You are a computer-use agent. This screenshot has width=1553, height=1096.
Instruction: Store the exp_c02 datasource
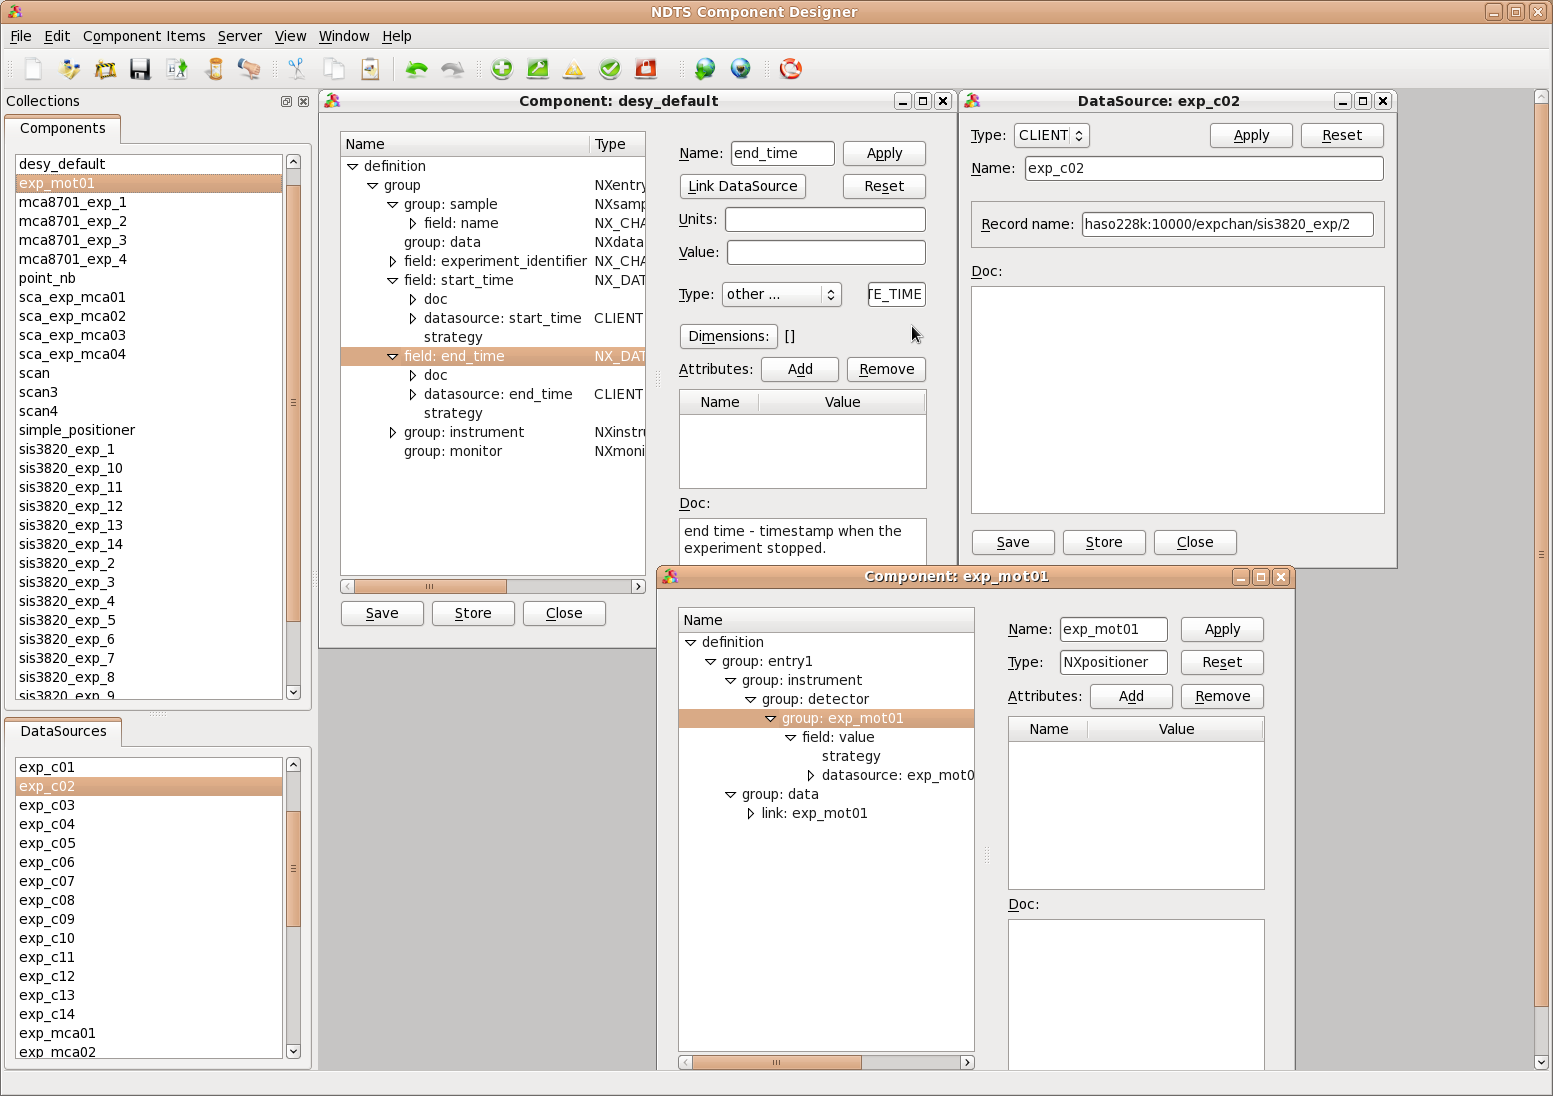(1104, 542)
